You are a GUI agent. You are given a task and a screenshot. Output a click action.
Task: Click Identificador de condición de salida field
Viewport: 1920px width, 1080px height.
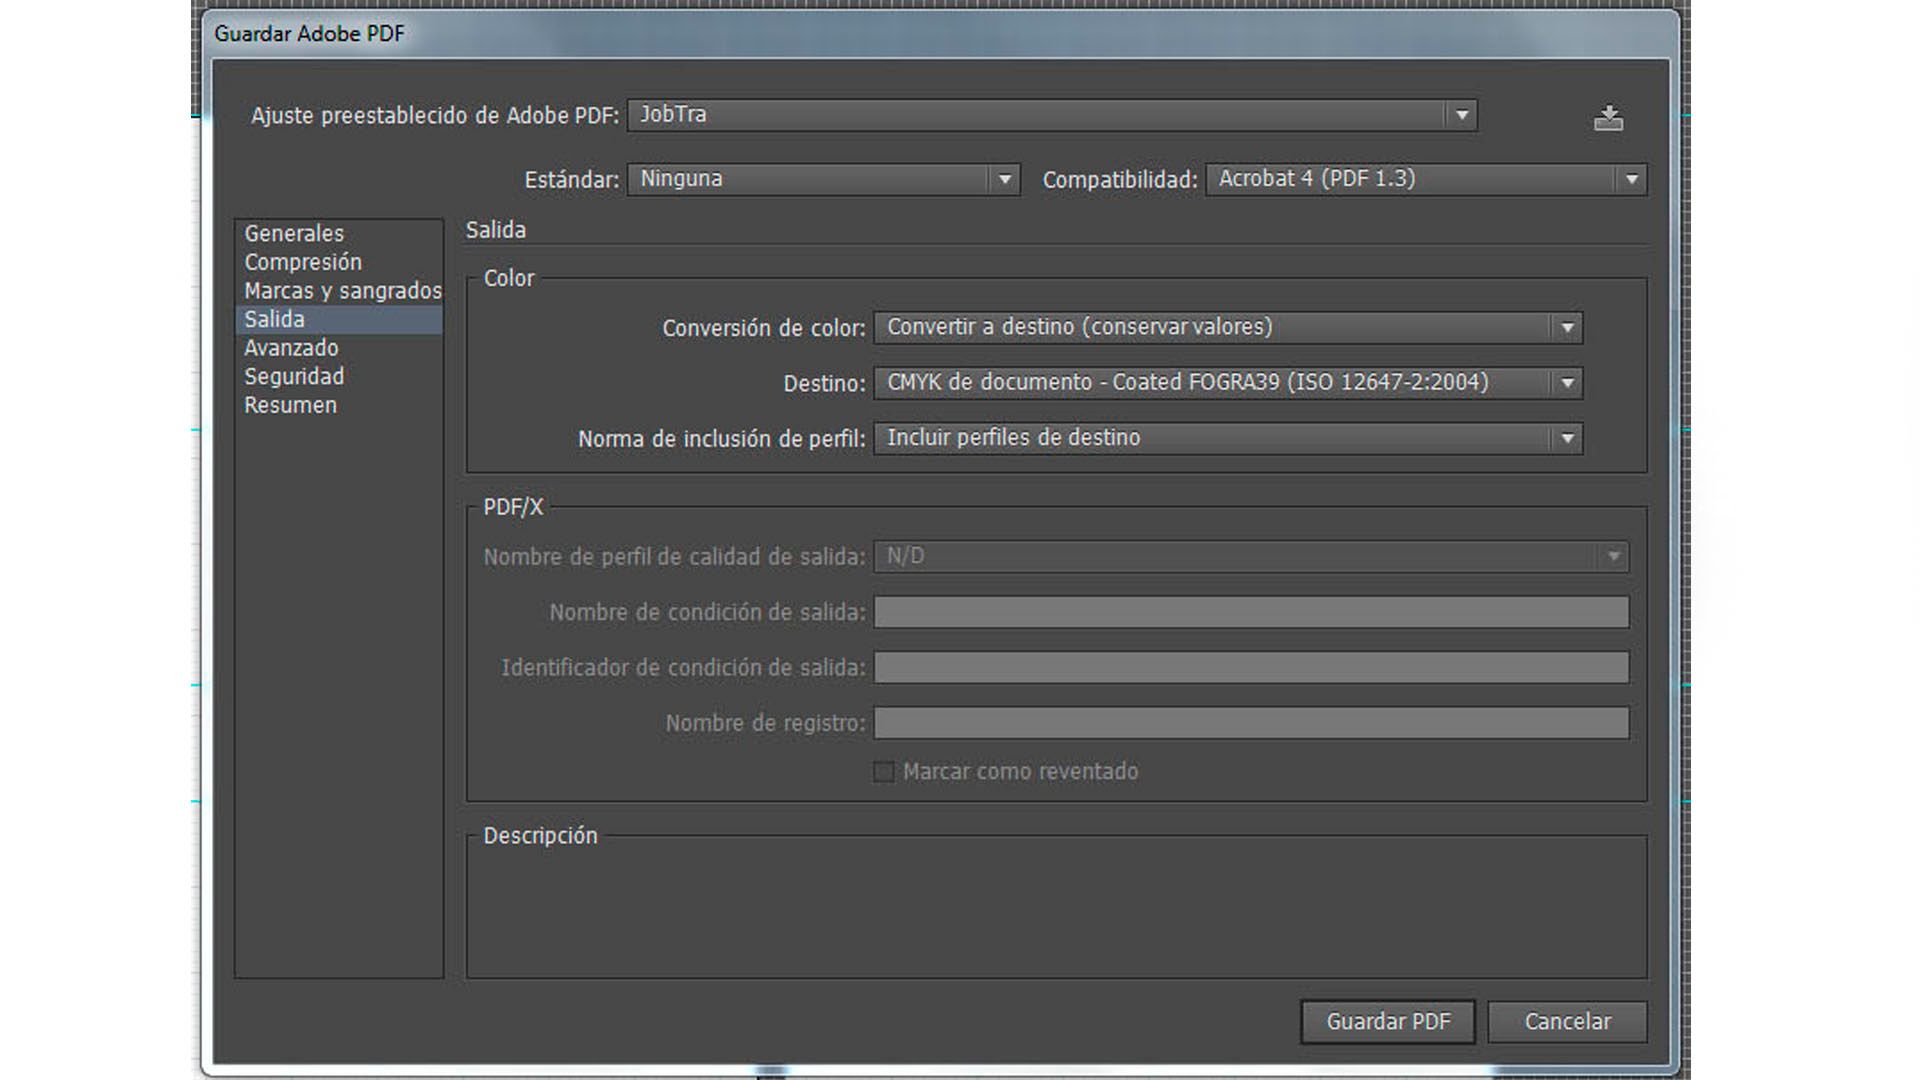[1251, 667]
